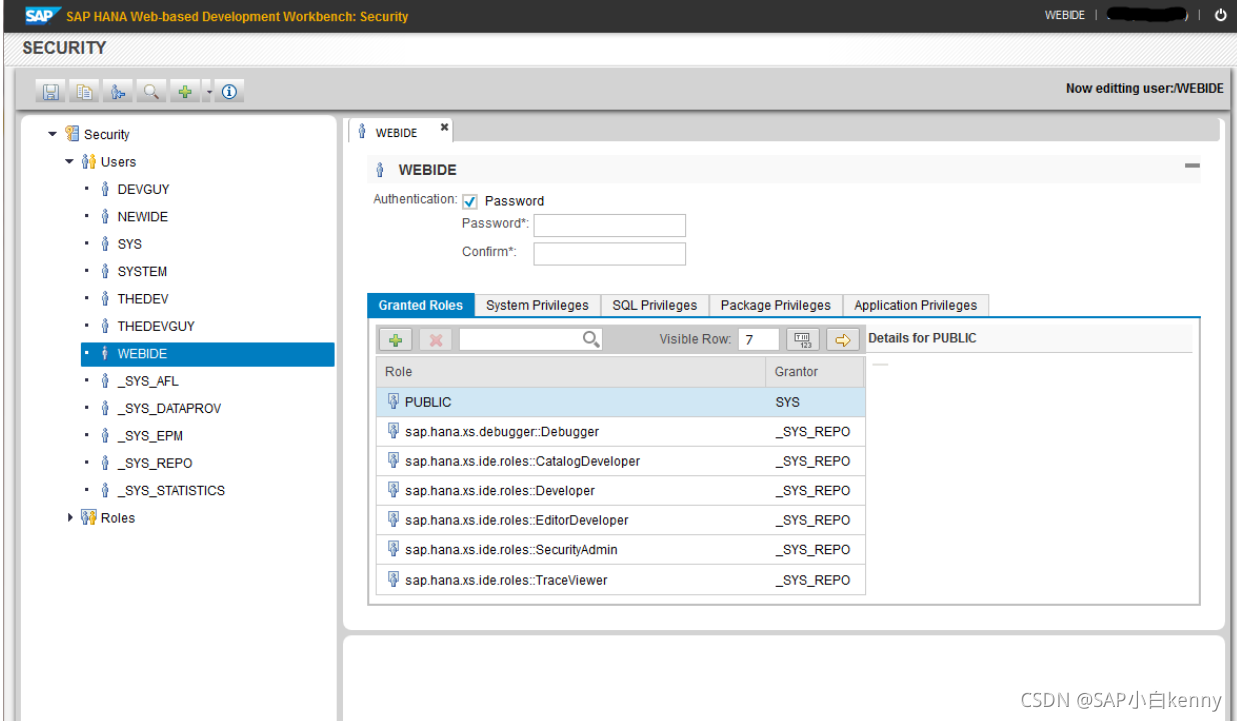The width and height of the screenshot is (1237, 721).
Task: Select the THEDEV user in tree
Action: click(143, 299)
